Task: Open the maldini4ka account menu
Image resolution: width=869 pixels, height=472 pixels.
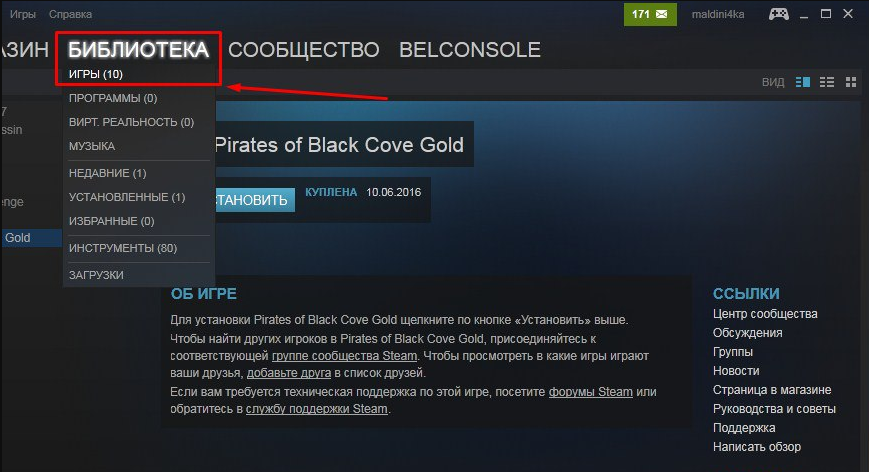Action: [718, 14]
